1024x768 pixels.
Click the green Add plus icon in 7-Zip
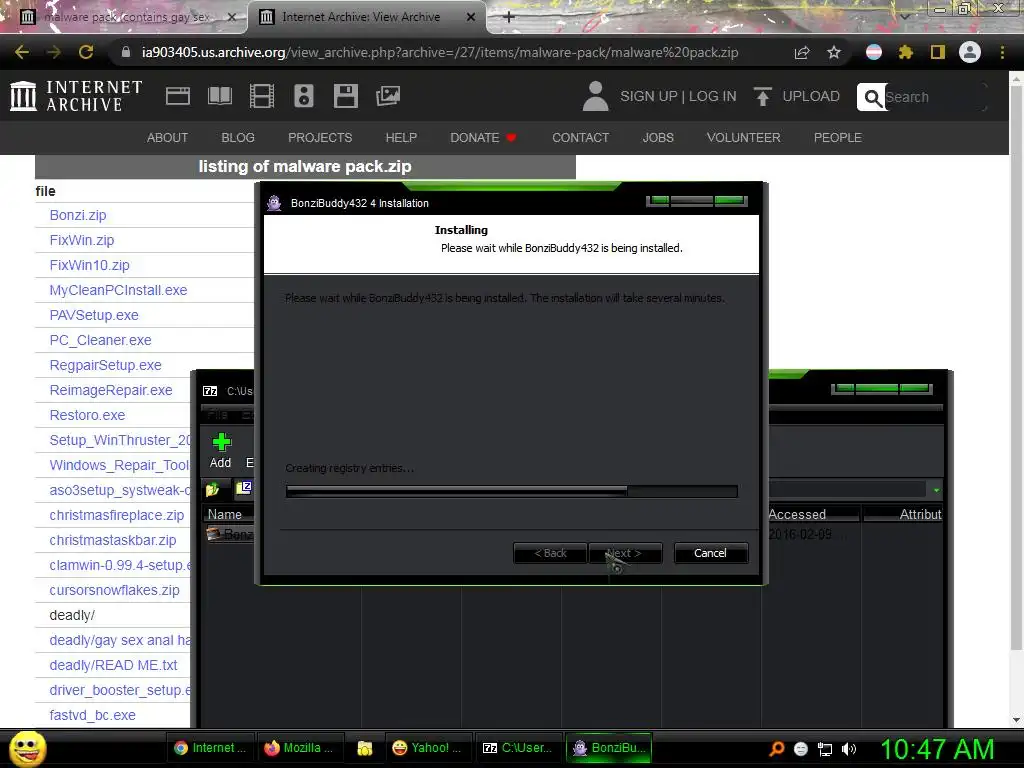(221, 442)
